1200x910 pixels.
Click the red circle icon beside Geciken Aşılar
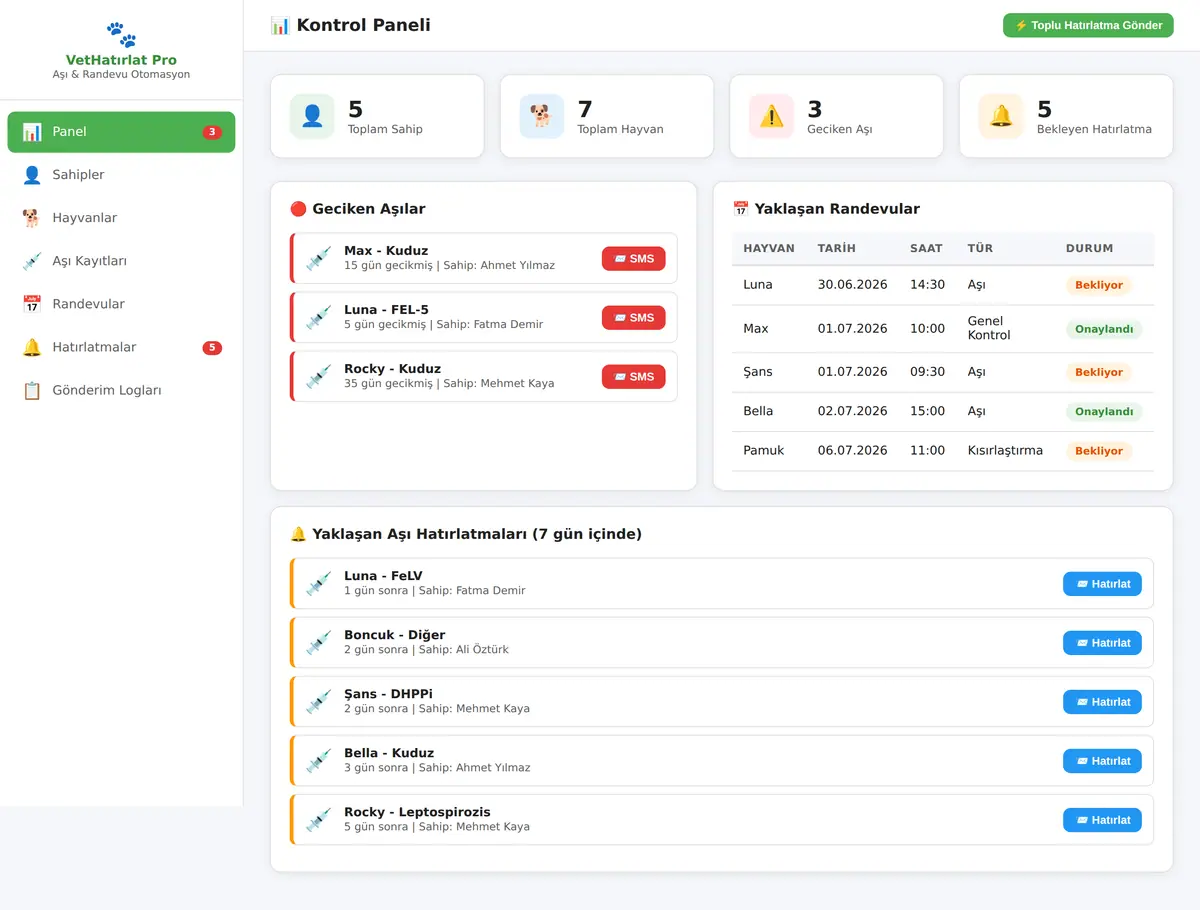[x=298, y=209]
